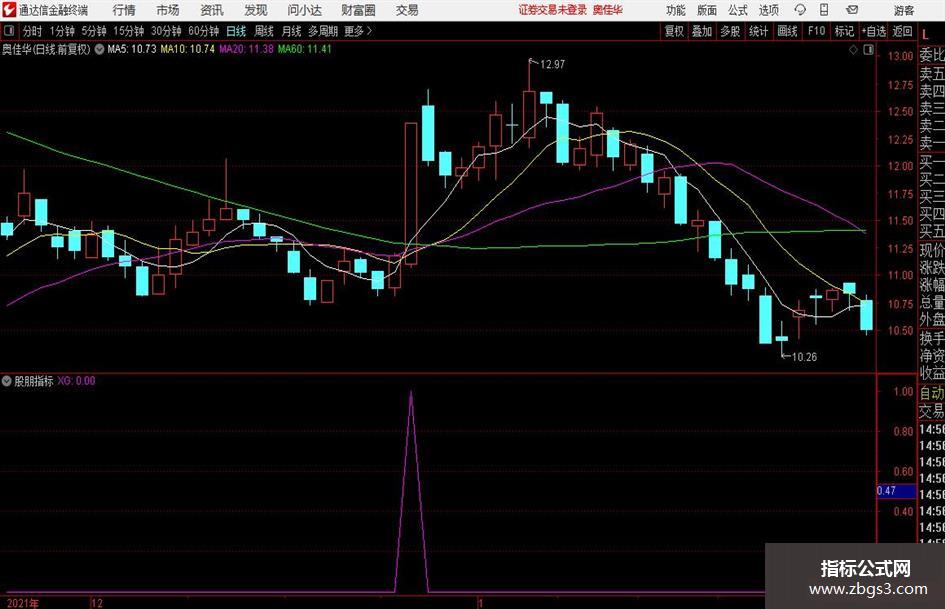Click the XG: 0.00 indicator value
Image resolution: width=945 pixels, height=609 pixels.
coord(77,381)
